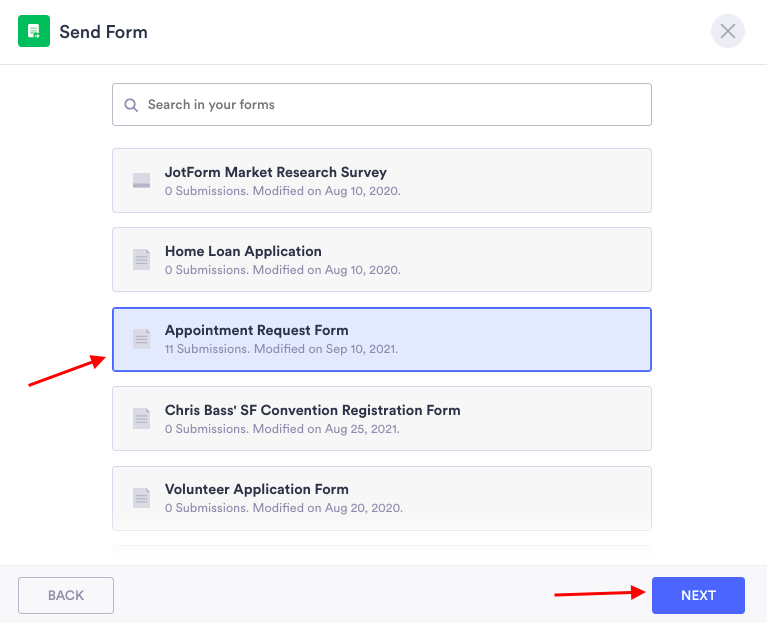The height and width of the screenshot is (623, 767).
Task: Click the green Send Form icon
Action: (x=34, y=31)
